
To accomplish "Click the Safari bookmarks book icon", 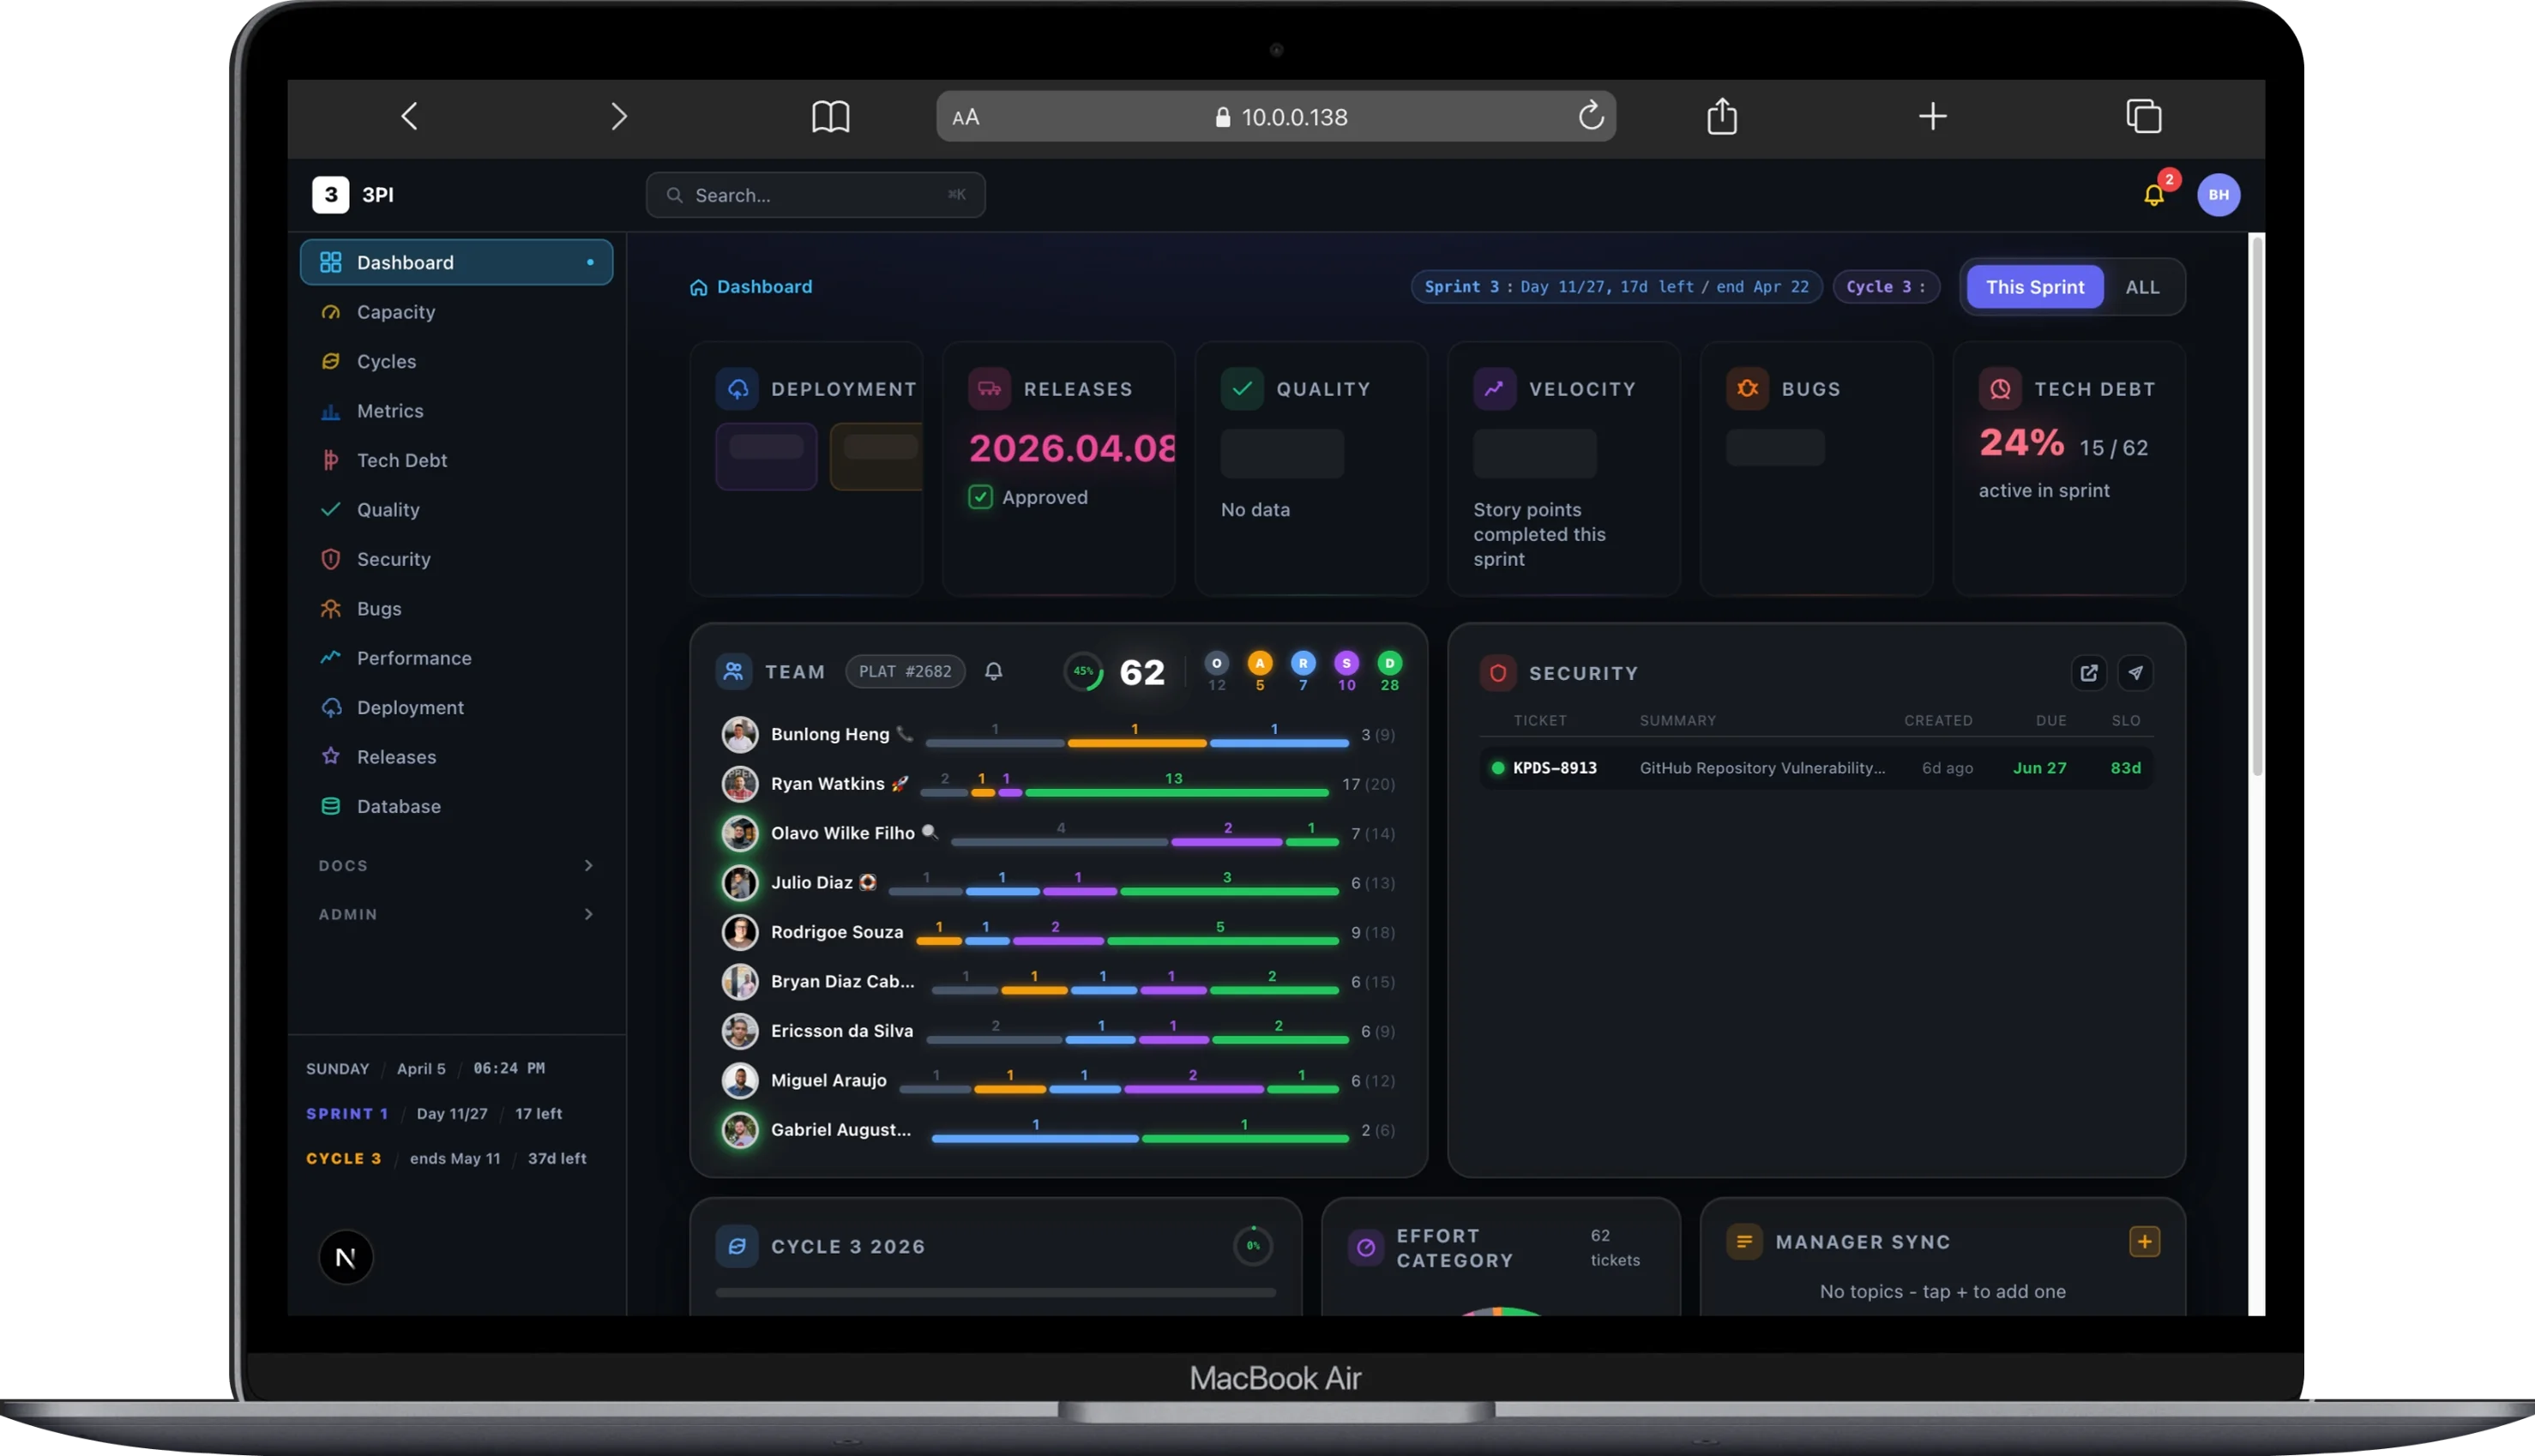I will click(x=830, y=117).
